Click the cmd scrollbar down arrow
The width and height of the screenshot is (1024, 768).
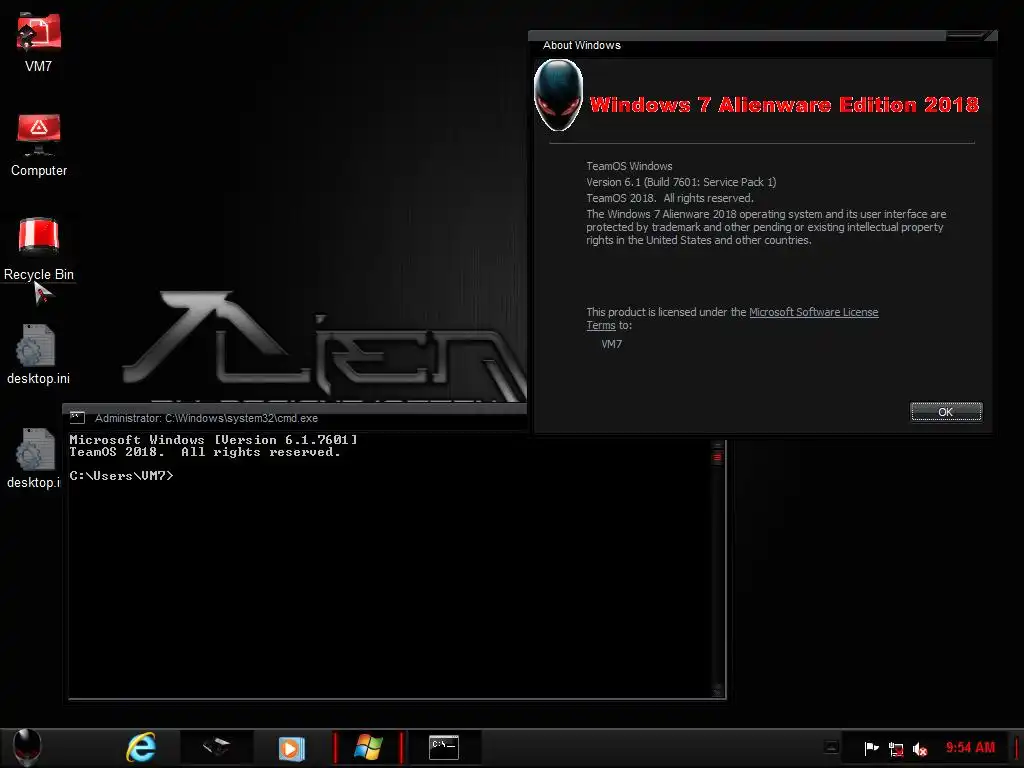coord(718,691)
